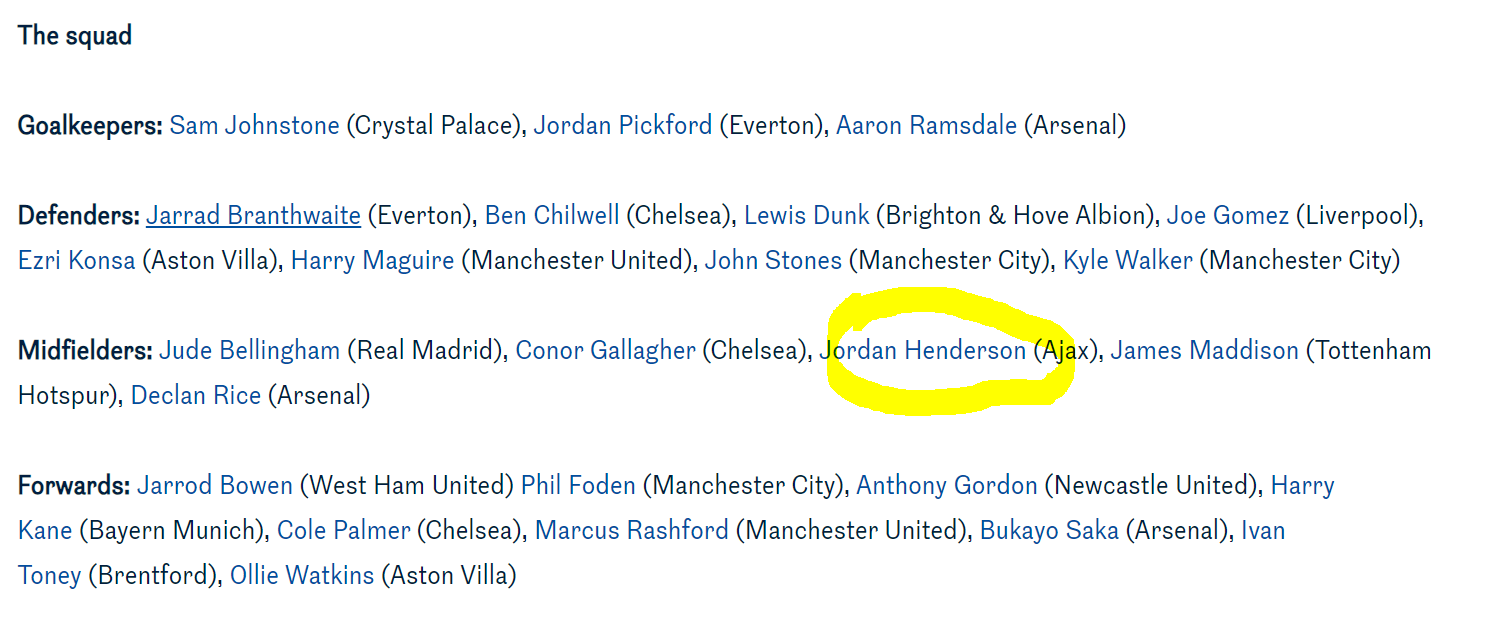Image resolution: width=1489 pixels, height=622 pixels.
Task: Open the Lewis Dunk link
Action: point(807,216)
